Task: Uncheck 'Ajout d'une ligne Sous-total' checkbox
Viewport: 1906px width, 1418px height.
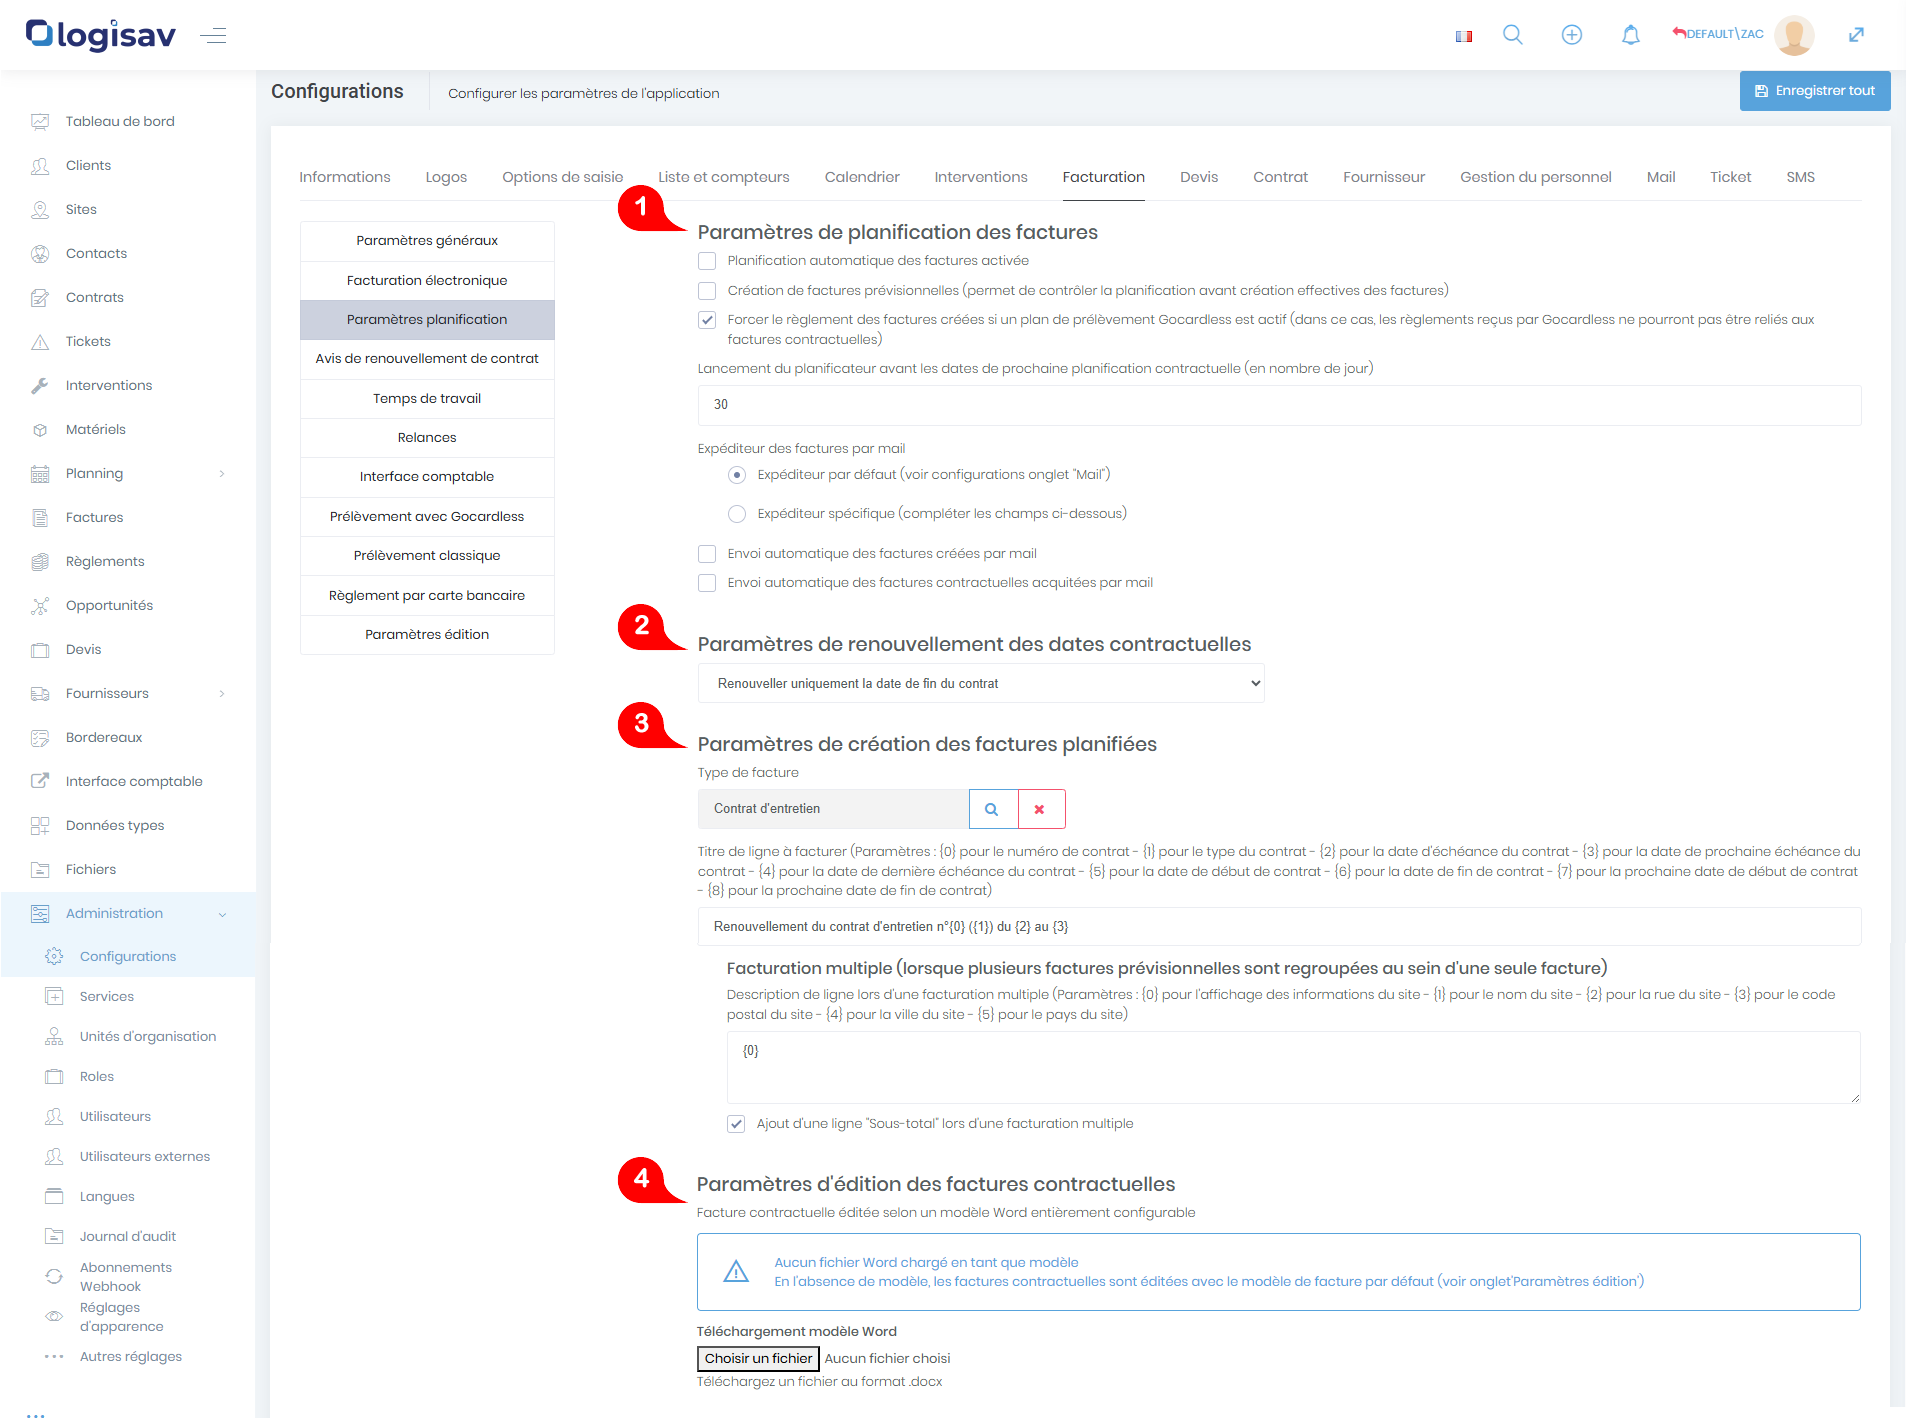Action: coord(736,1124)
